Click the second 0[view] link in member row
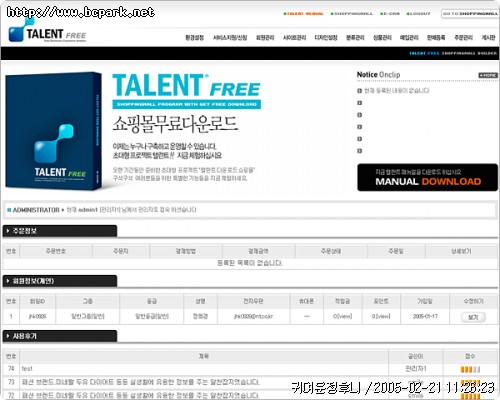The image size is (500, 400). click(381, 316)
